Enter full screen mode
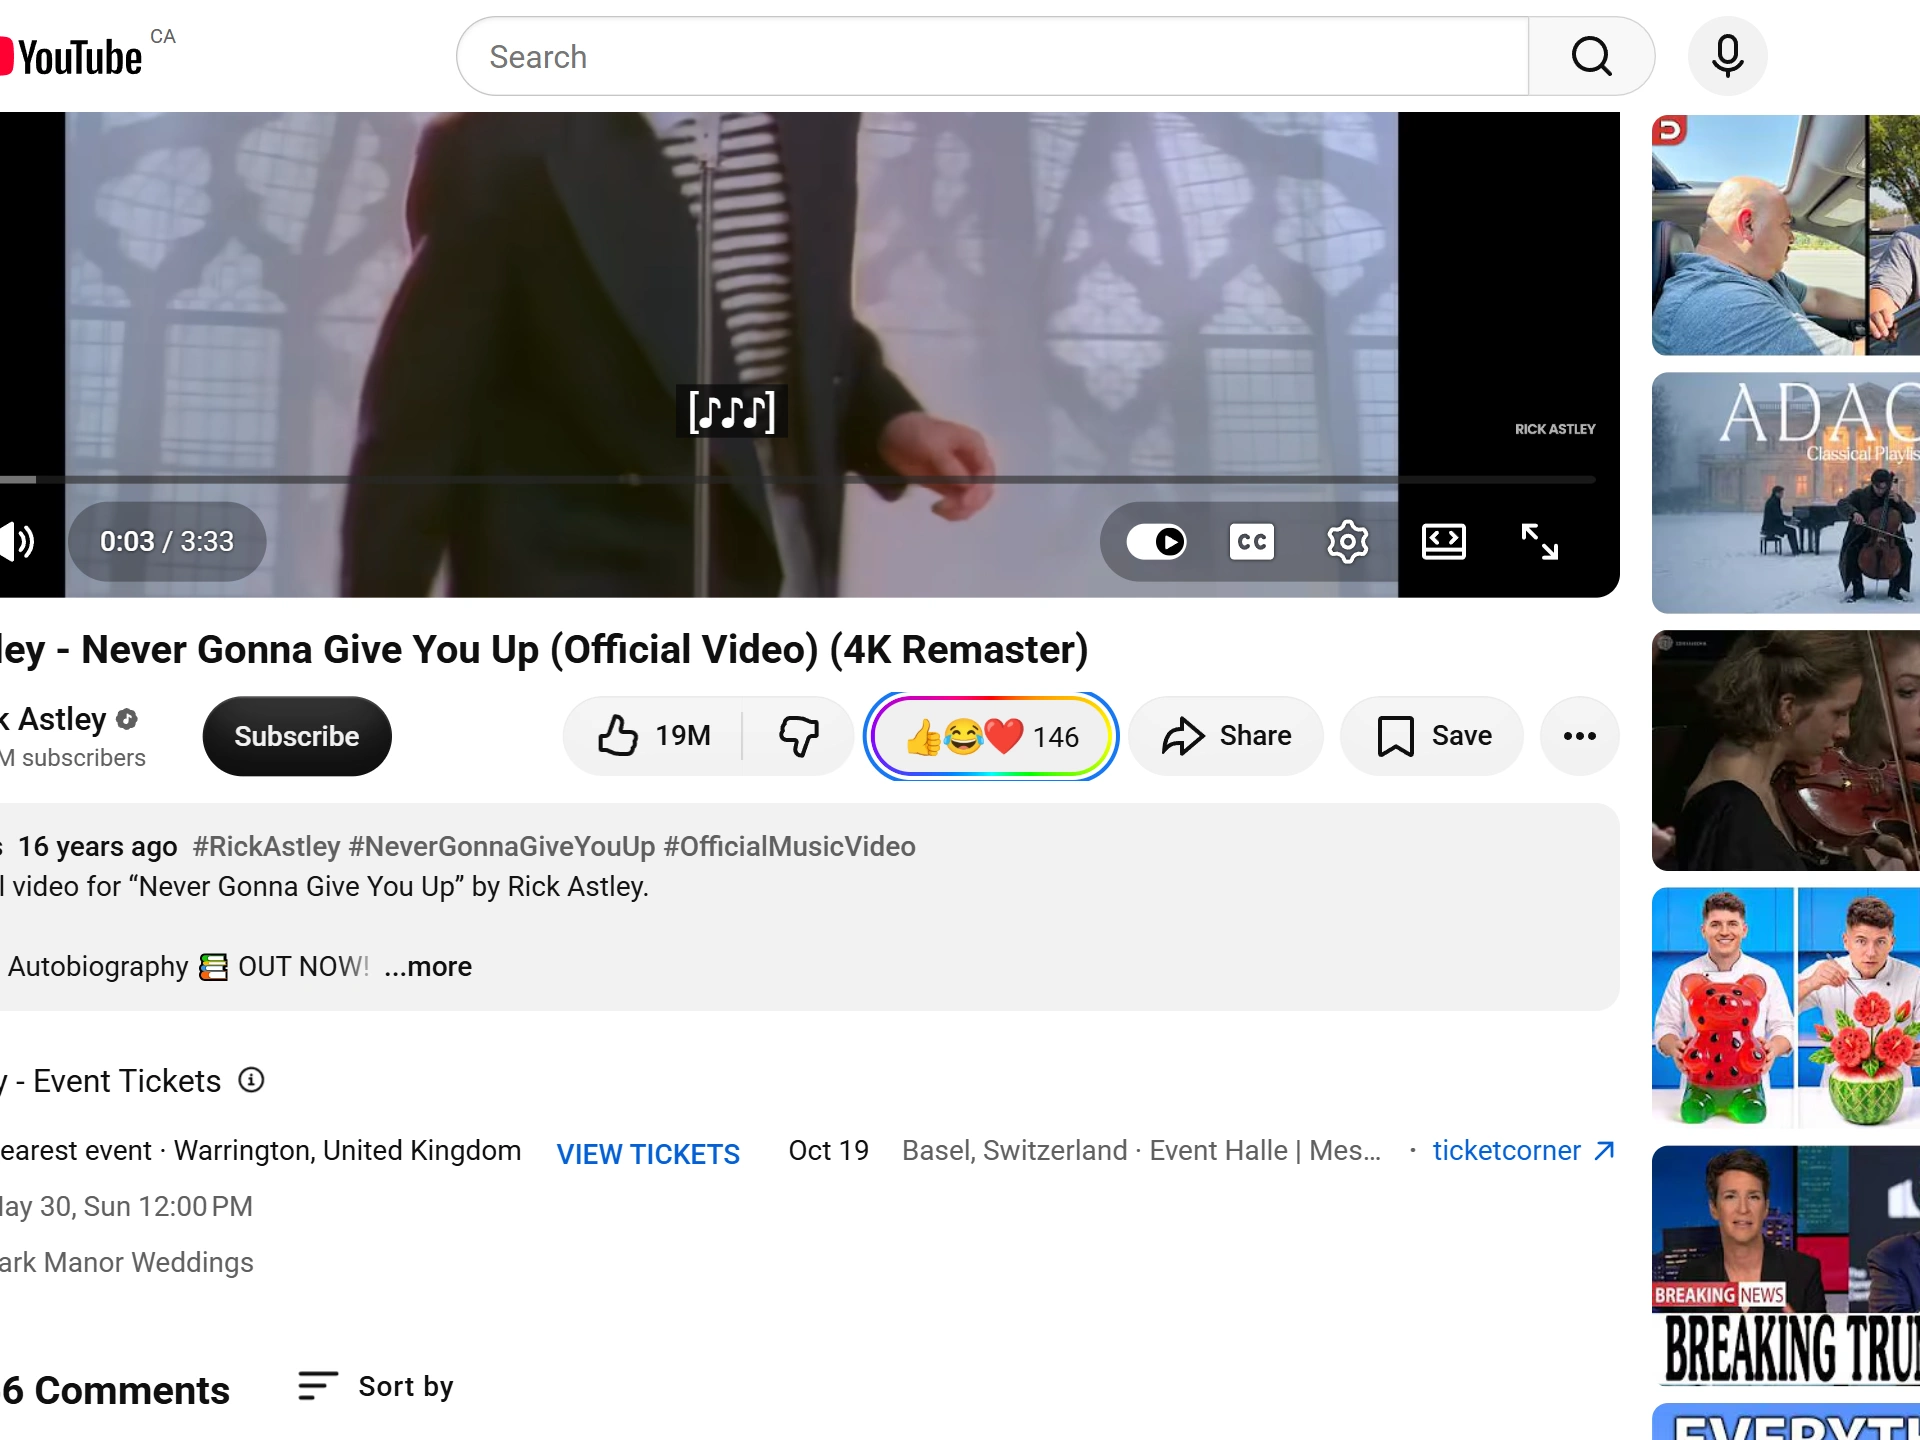 point(1539,541)
